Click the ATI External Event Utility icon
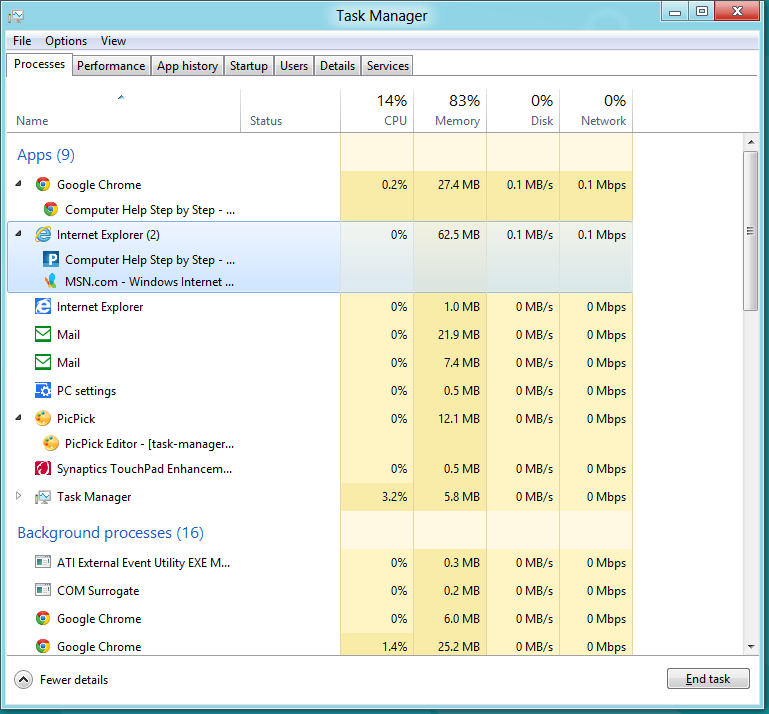This screenshot has width=769, height=714. (x=43, y=562)
